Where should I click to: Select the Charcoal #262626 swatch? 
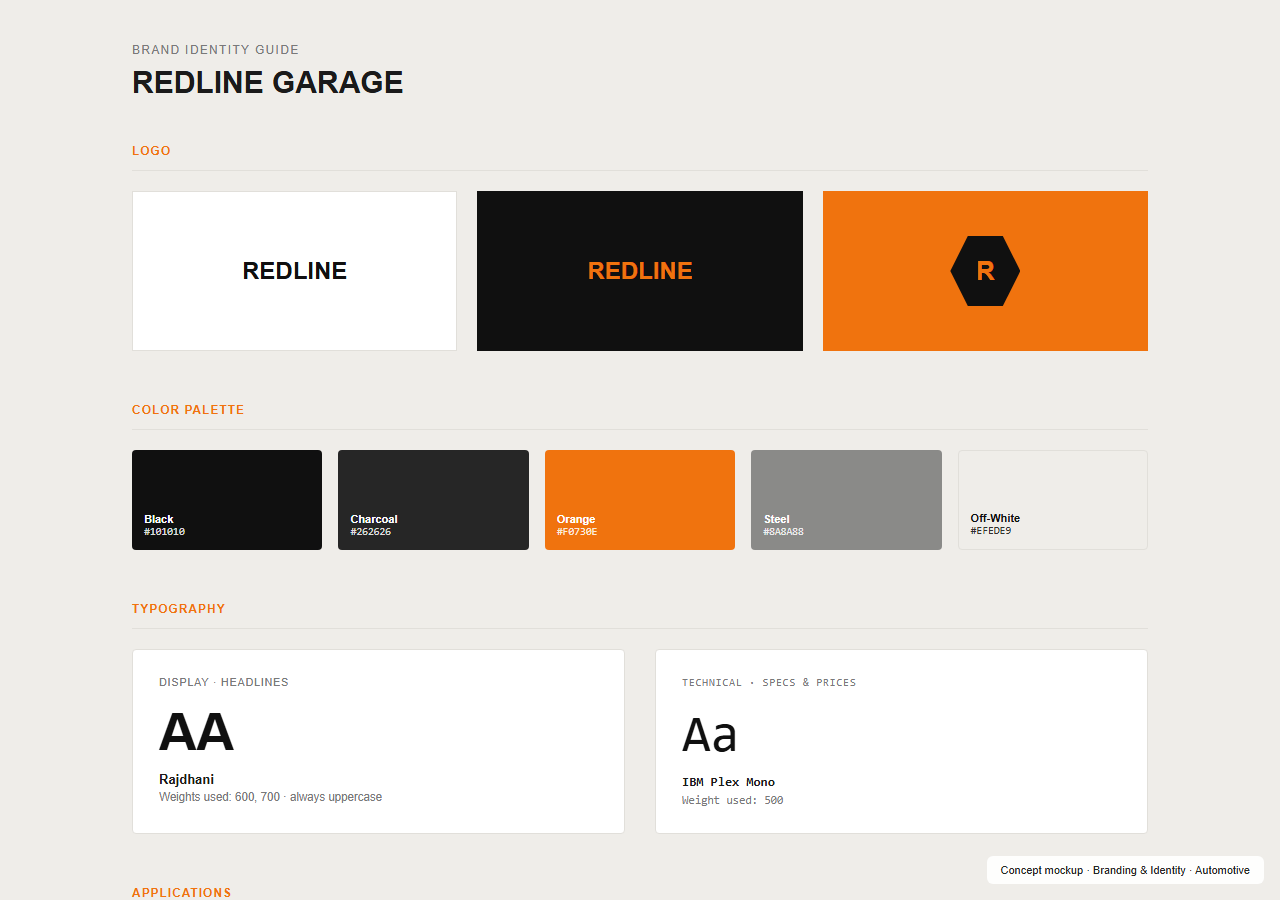(433, 500)
